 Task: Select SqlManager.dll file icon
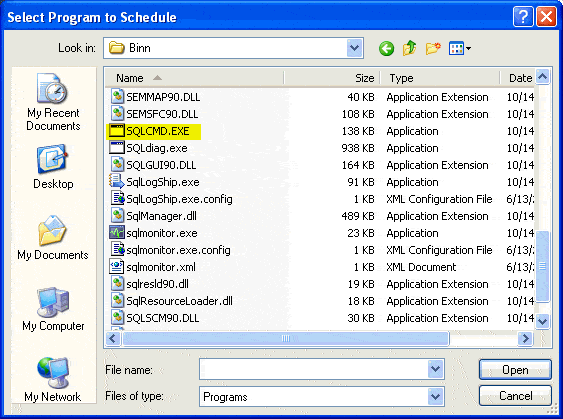[x=117, y=216]
